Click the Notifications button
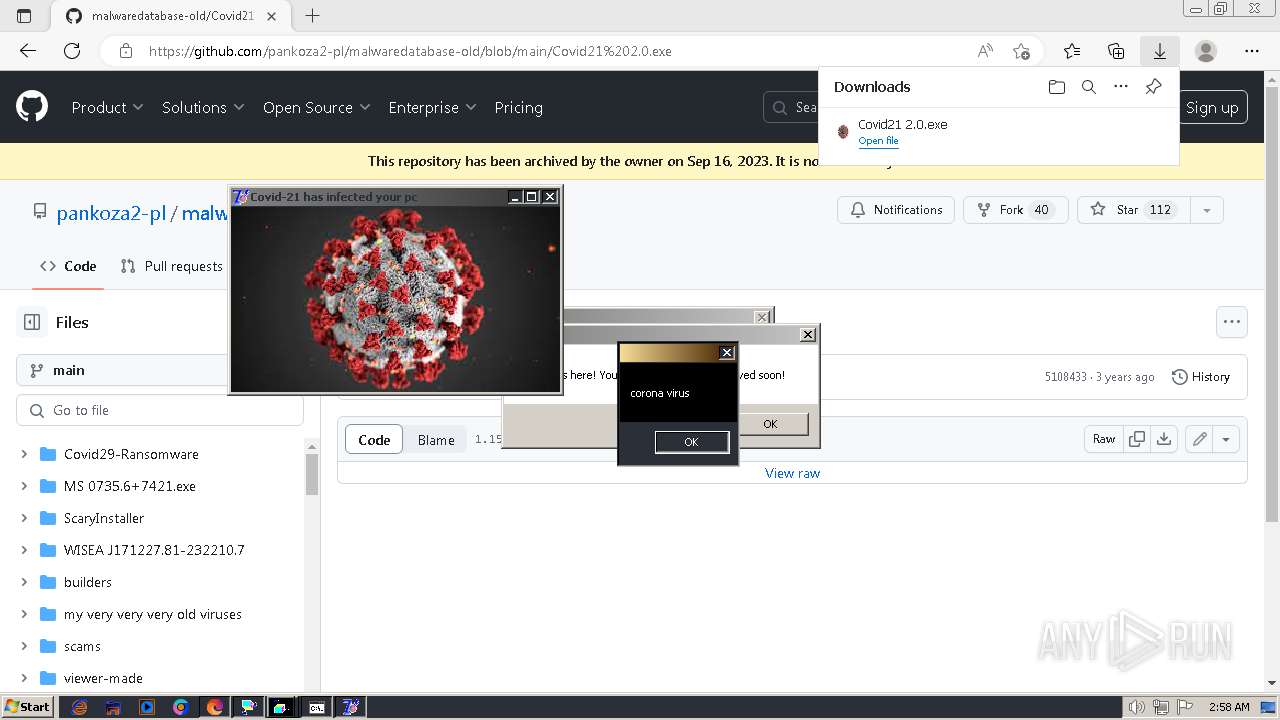 pos(896,210)
